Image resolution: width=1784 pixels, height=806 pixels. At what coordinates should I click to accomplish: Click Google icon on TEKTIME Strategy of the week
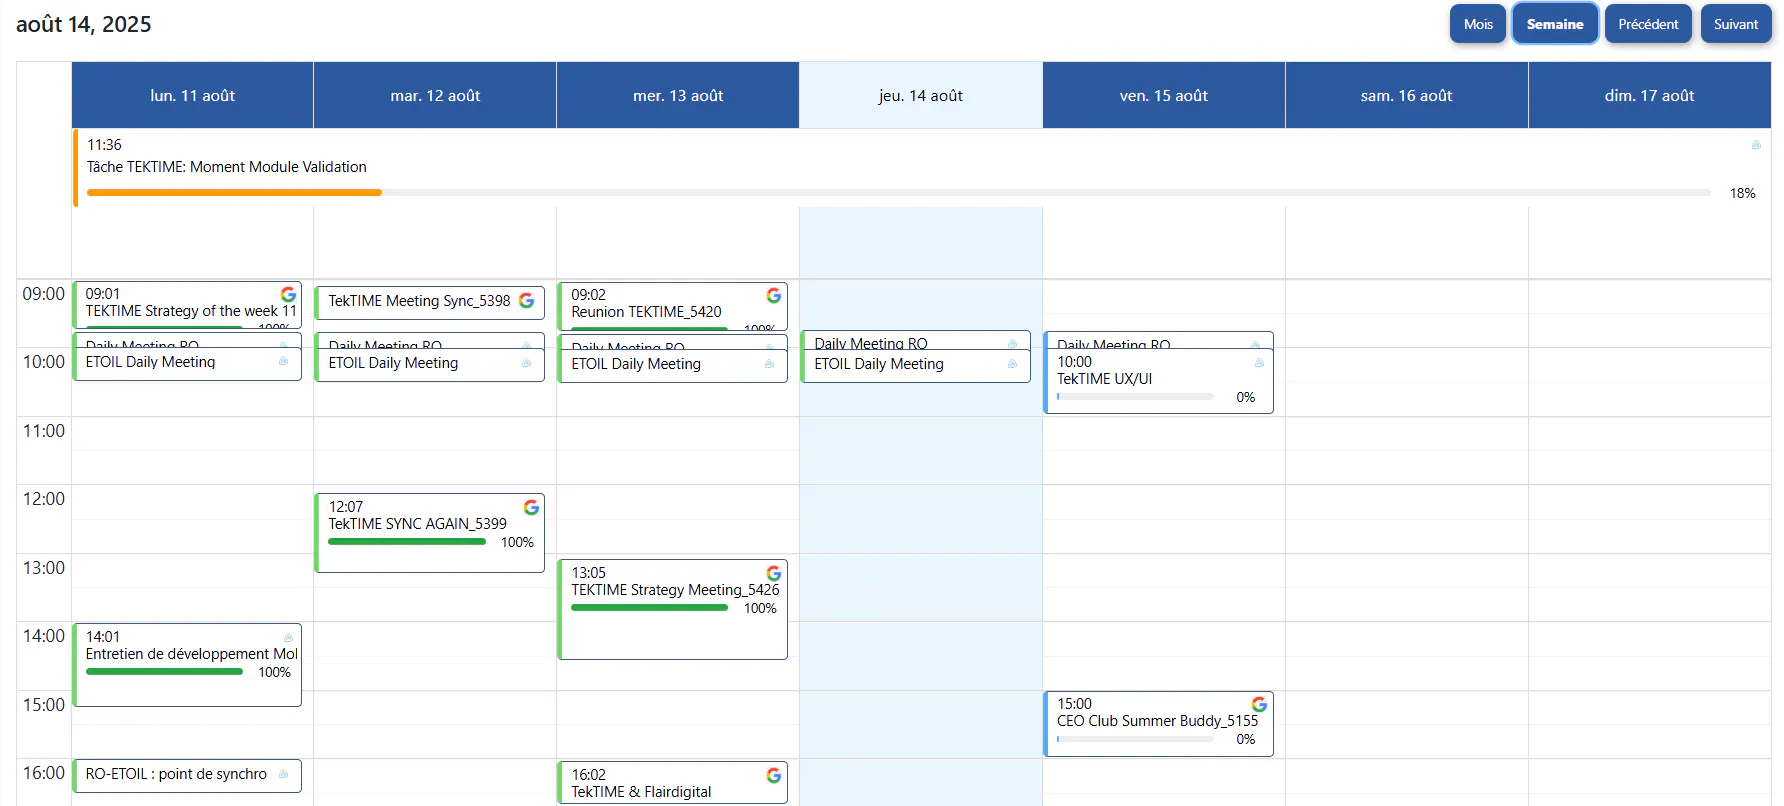tap(288, 294)
